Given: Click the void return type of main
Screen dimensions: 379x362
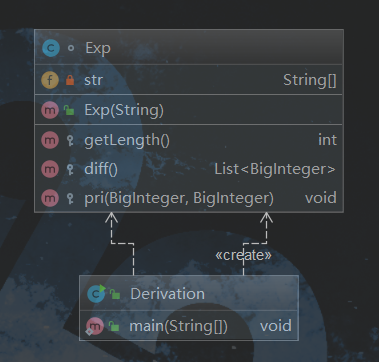Looking at the screenshot, I should (x=276, y=326).
